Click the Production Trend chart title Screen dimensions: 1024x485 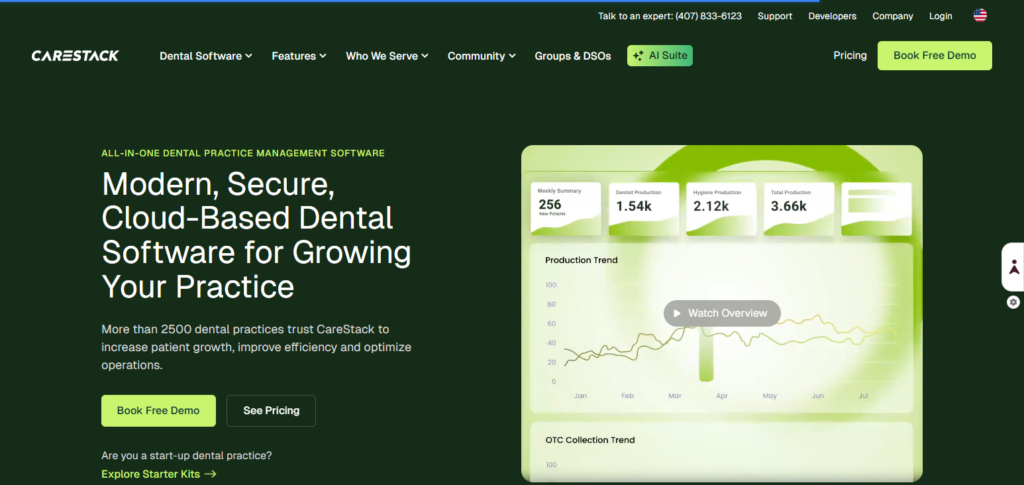[581, 260]
